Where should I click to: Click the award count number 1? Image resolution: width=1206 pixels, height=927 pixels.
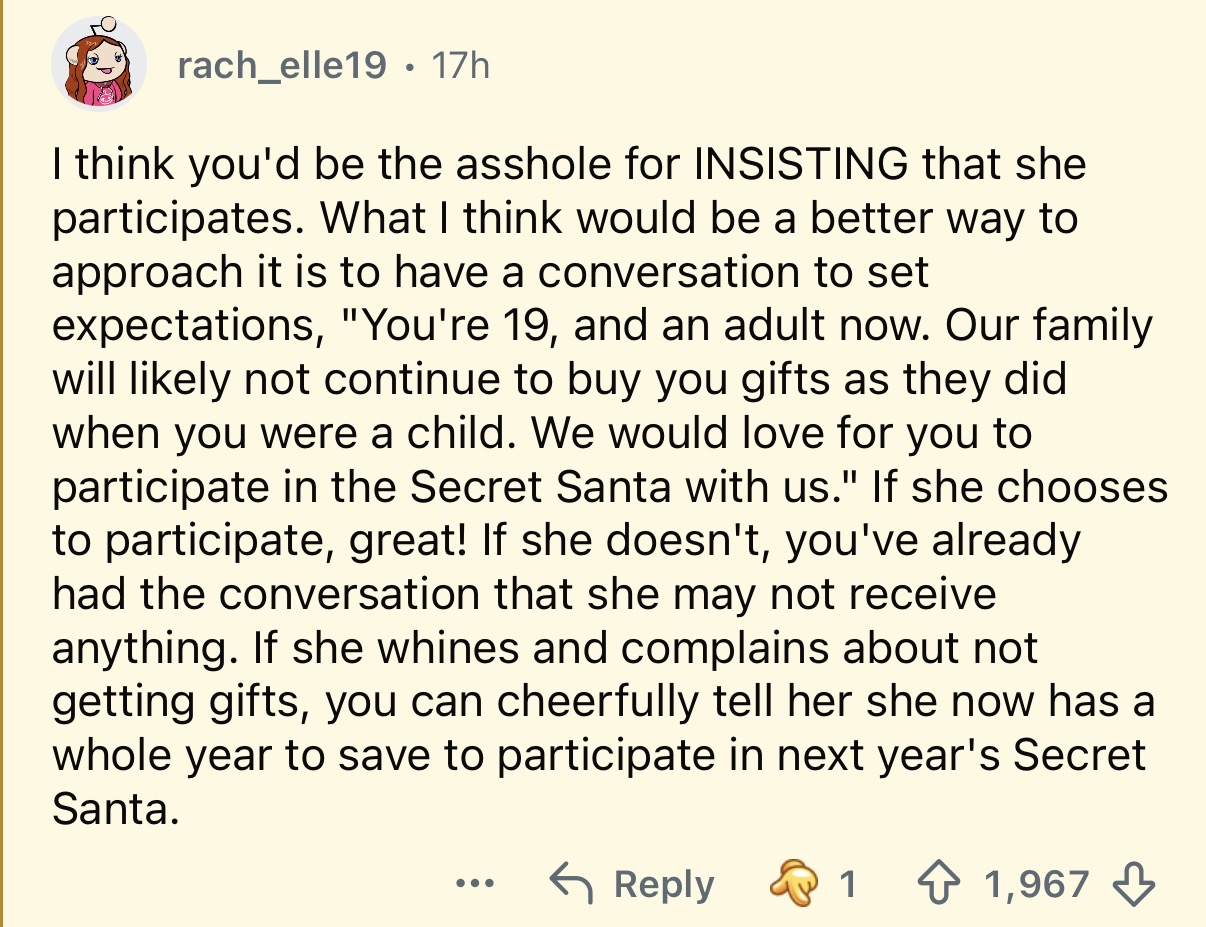pyautogui.click(x=847, y=884)
